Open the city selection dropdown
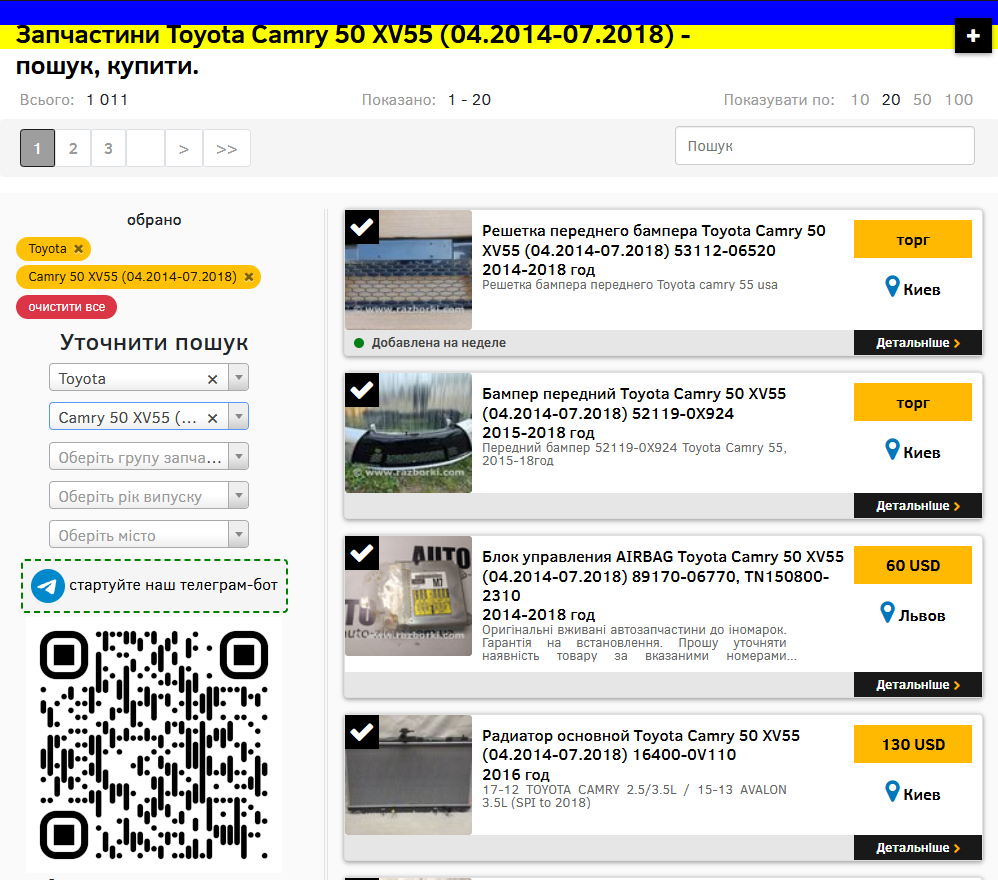The height and width of the screenshot is (880, 998). click(149, 534)
